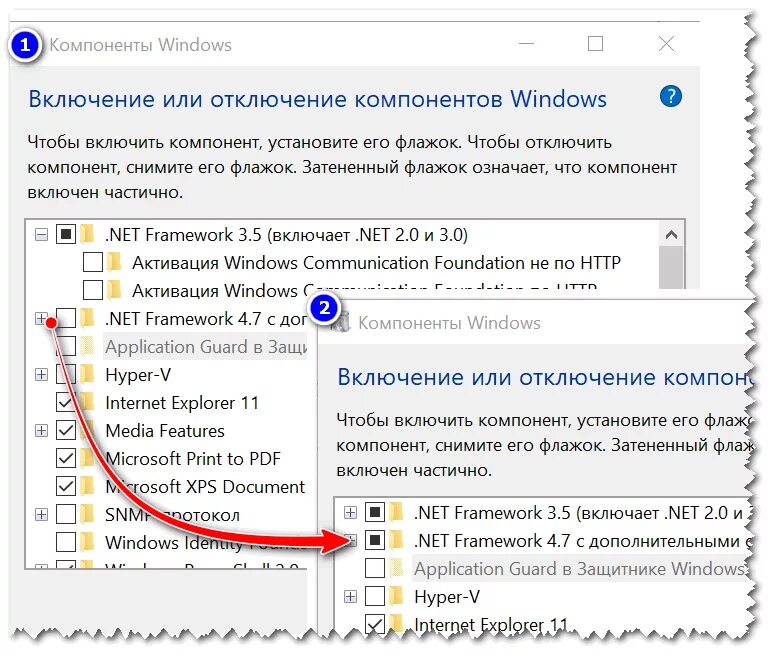
Task: Expand .NET Framework 3.5 node in window 2
Action: [x=350, y=513]
